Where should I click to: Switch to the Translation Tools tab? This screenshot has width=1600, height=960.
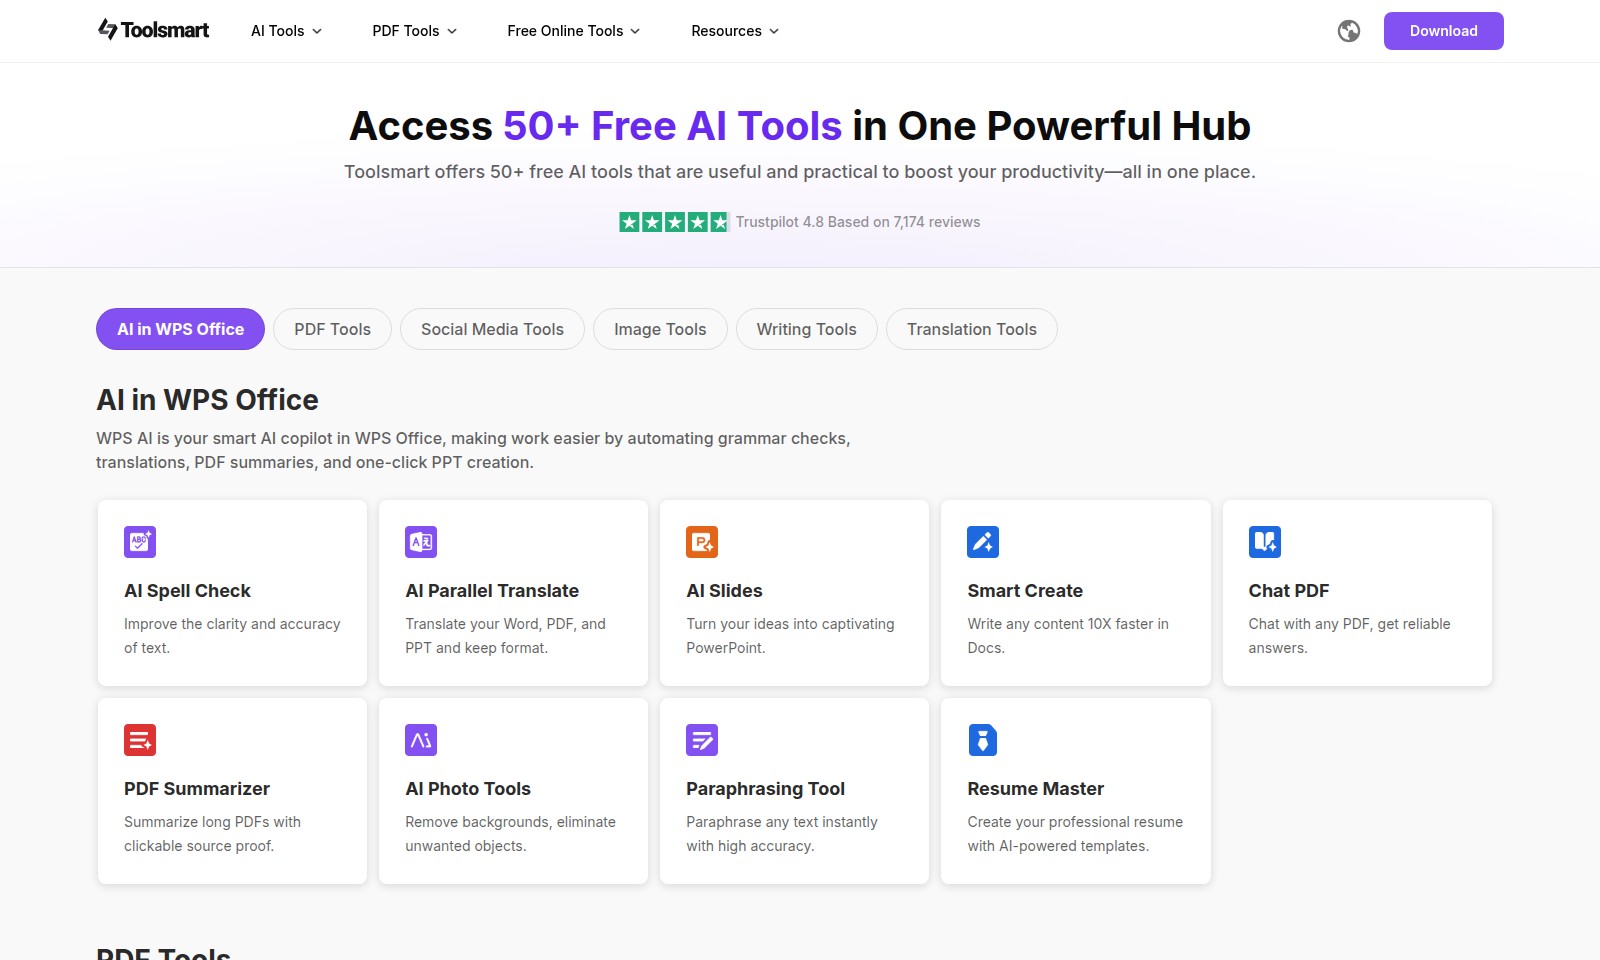pos(972,329)
